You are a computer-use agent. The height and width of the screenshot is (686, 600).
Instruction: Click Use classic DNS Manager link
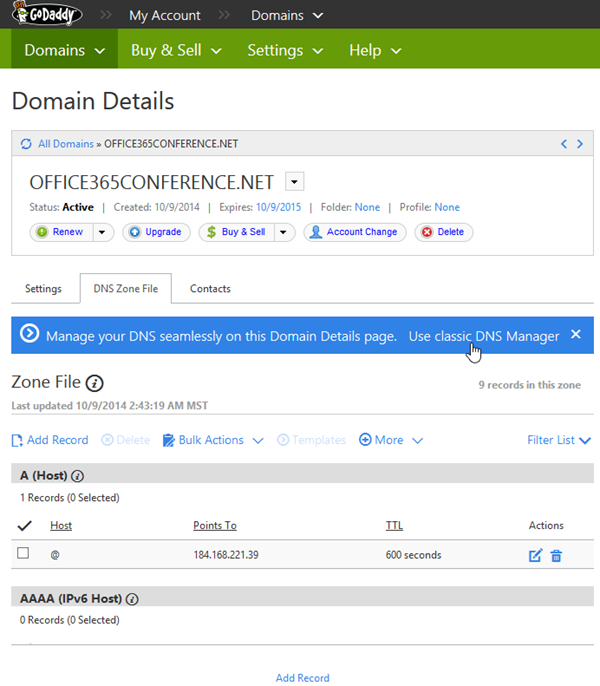click(484, 336)
